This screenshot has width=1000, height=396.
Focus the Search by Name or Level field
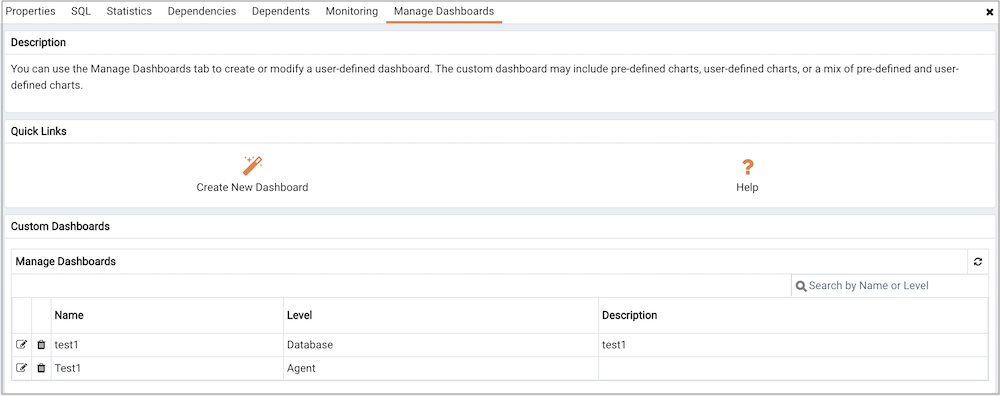point(890,286)
